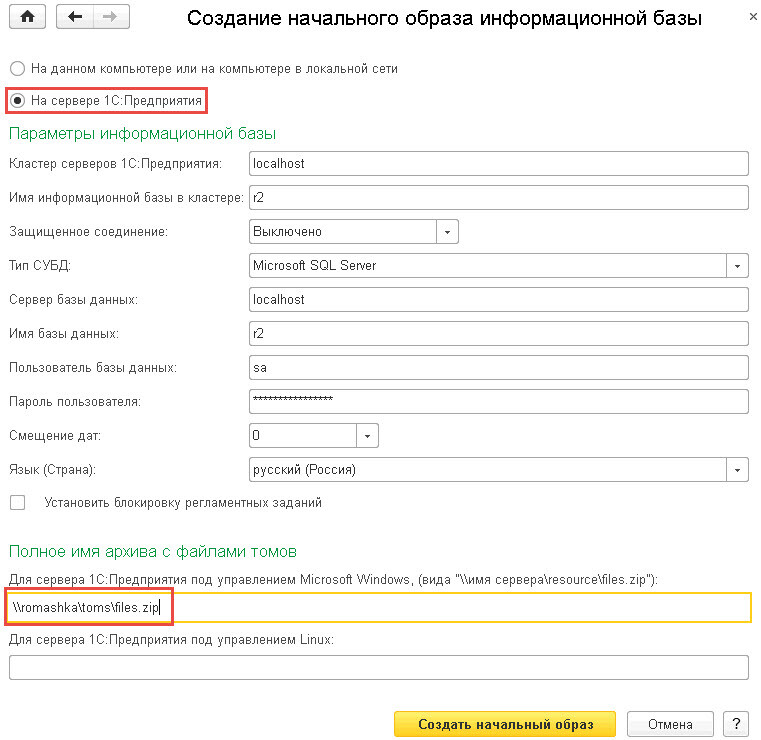Image resolution: width=761 pixels, height=740 pixels.
Task: Click the 'Отмена' button
Action: (x=670, y=724)
